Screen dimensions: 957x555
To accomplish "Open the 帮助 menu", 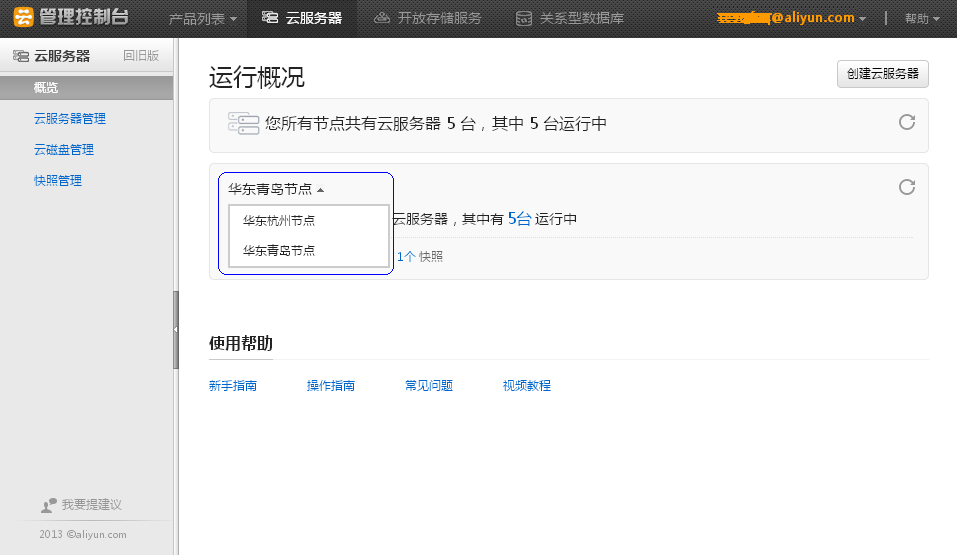I will click(x=922, y=19).
